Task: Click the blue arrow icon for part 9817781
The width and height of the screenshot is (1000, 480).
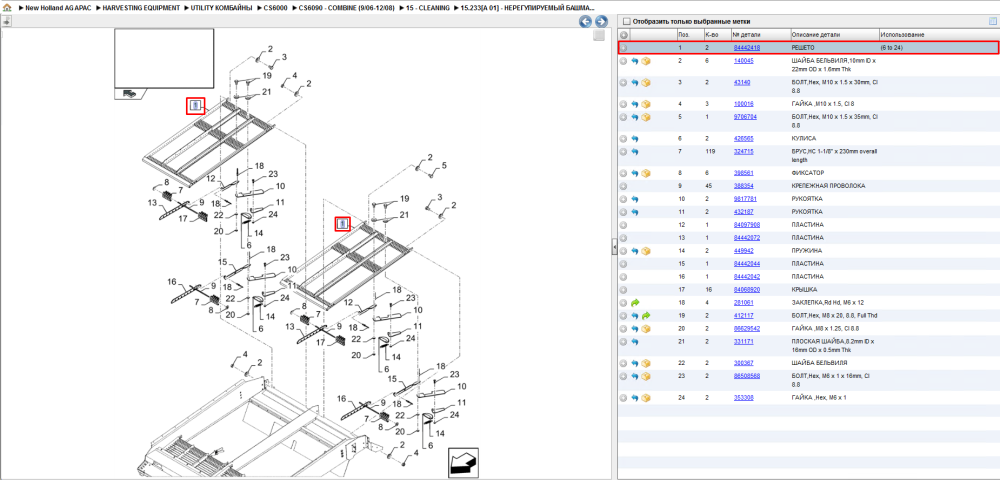Action: pyautogui.click(x=635, y=199)
